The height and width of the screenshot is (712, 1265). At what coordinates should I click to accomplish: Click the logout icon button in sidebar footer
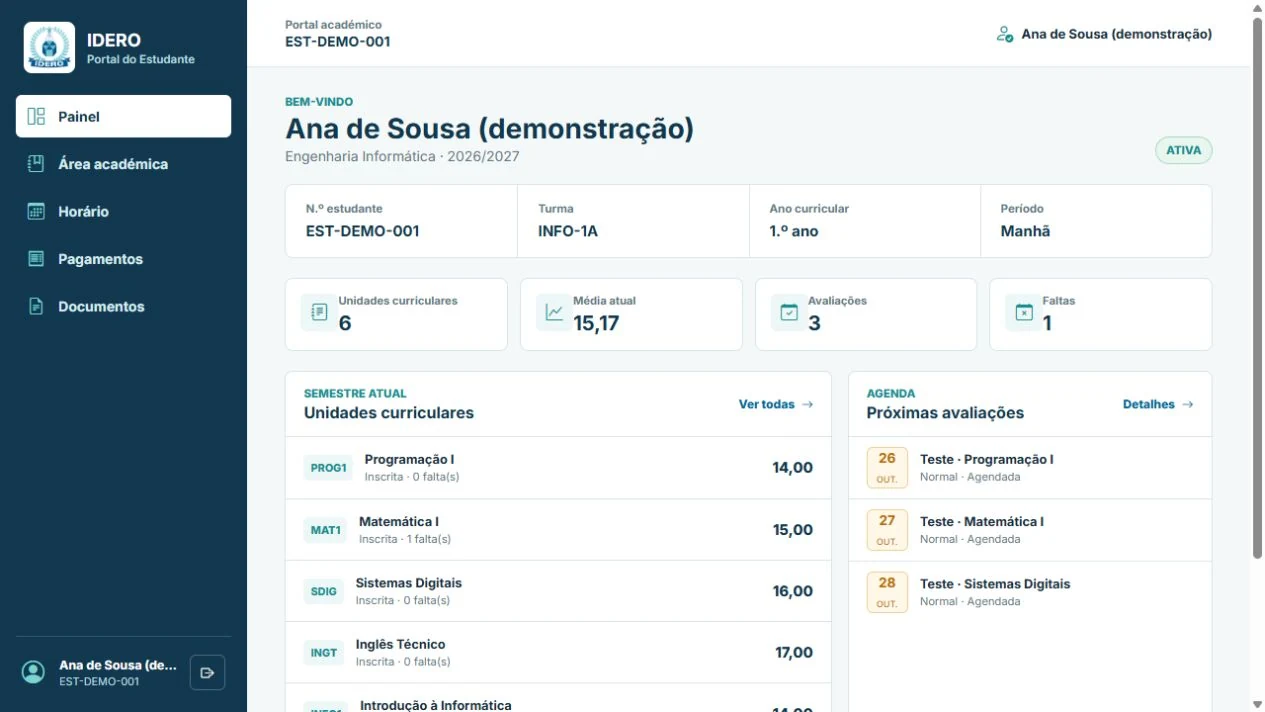click(x=207, y=672)
